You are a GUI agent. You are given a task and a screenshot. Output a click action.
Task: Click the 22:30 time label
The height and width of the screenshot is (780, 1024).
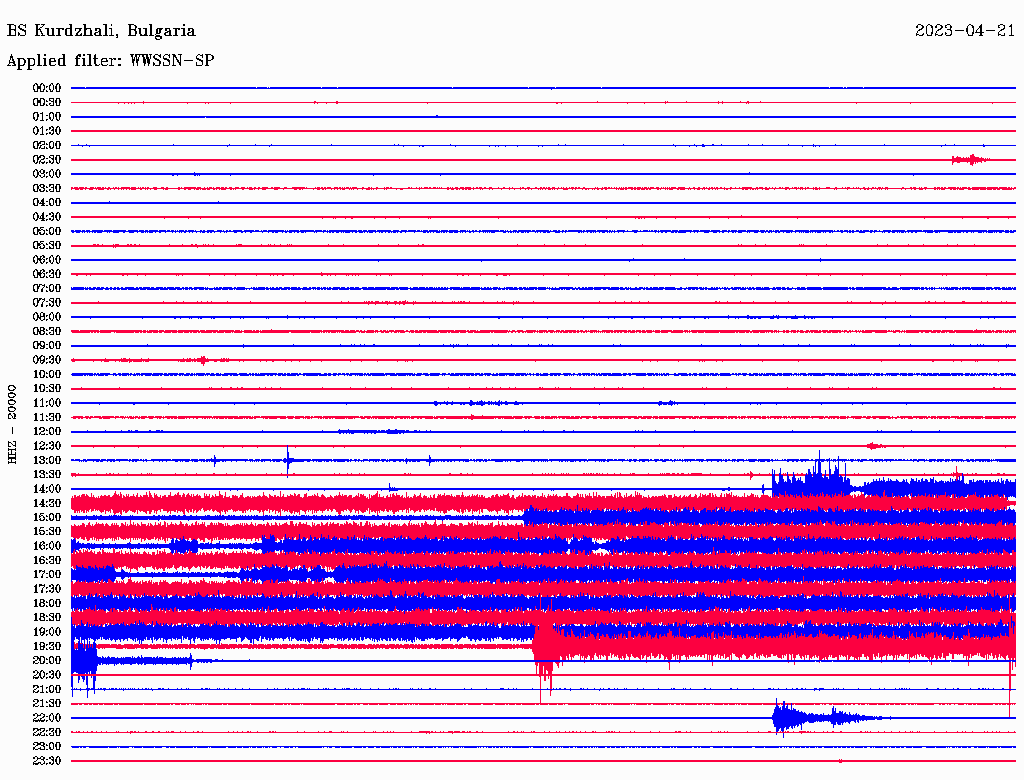47,732
